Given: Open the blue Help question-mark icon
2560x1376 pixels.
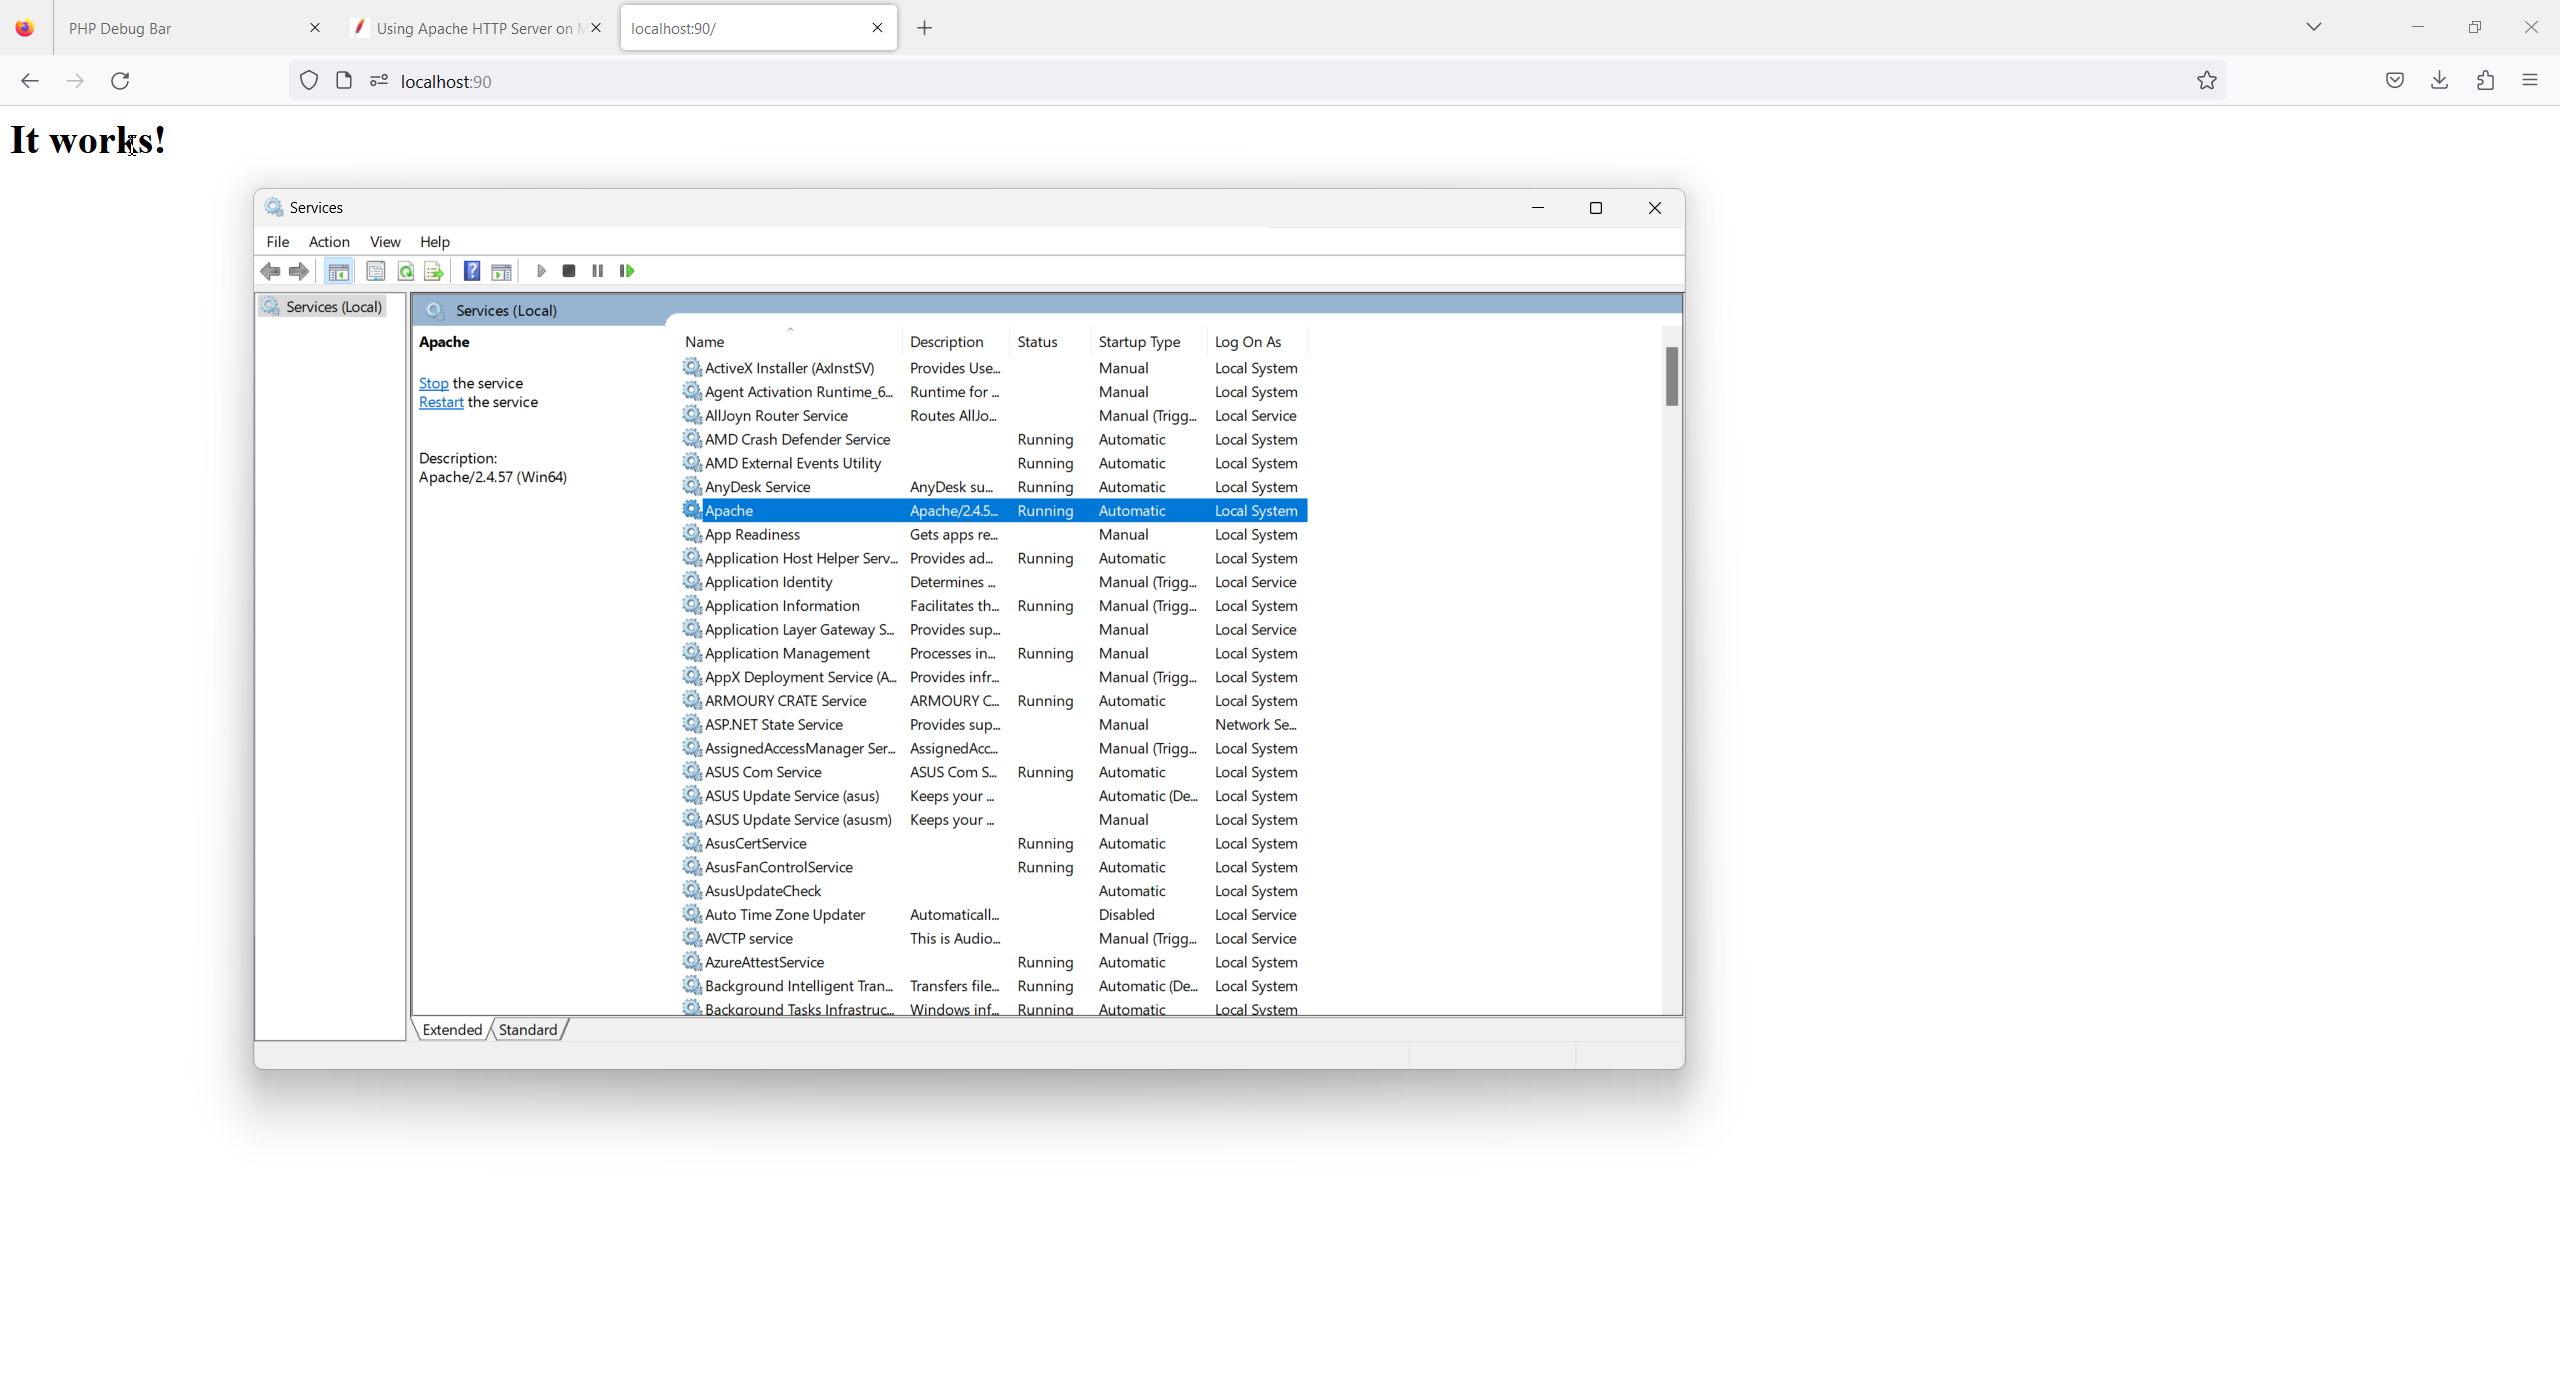Looking at the screenshot, I should pos(472,271).
